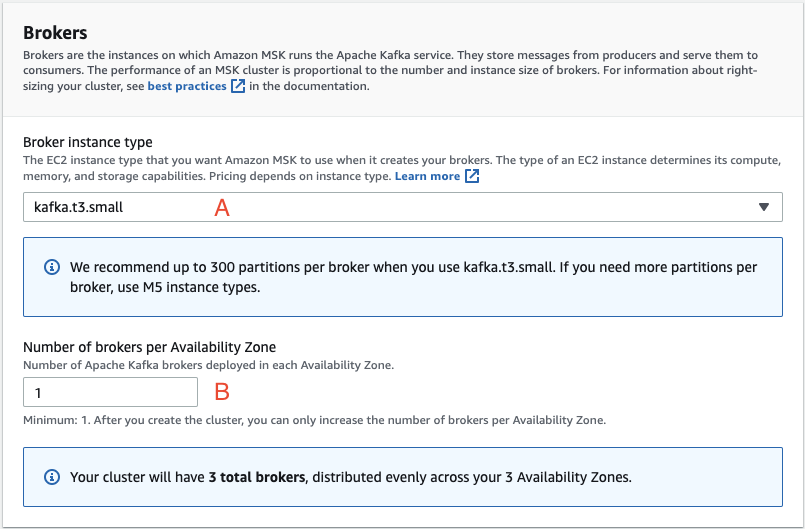Click the bold 3 total brokers text
The width and height of the screenshot is (805, 529).
[x=257, y=477]
